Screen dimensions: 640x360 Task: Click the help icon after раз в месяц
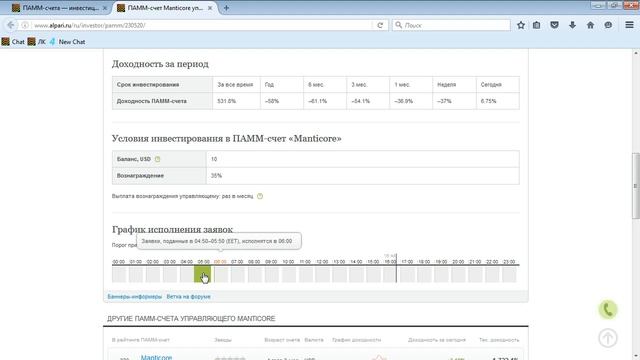tap(260, 196)
